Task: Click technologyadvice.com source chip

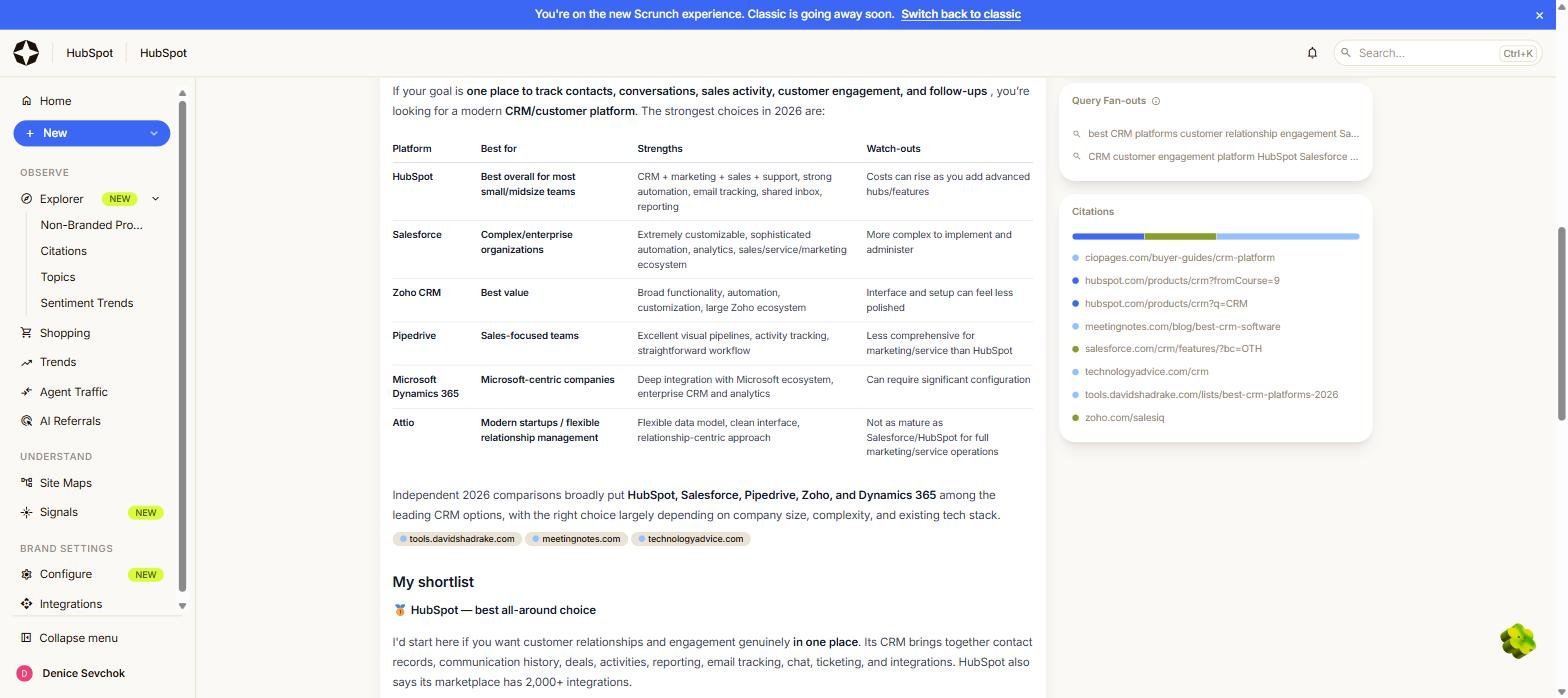Action: [690, 539]
